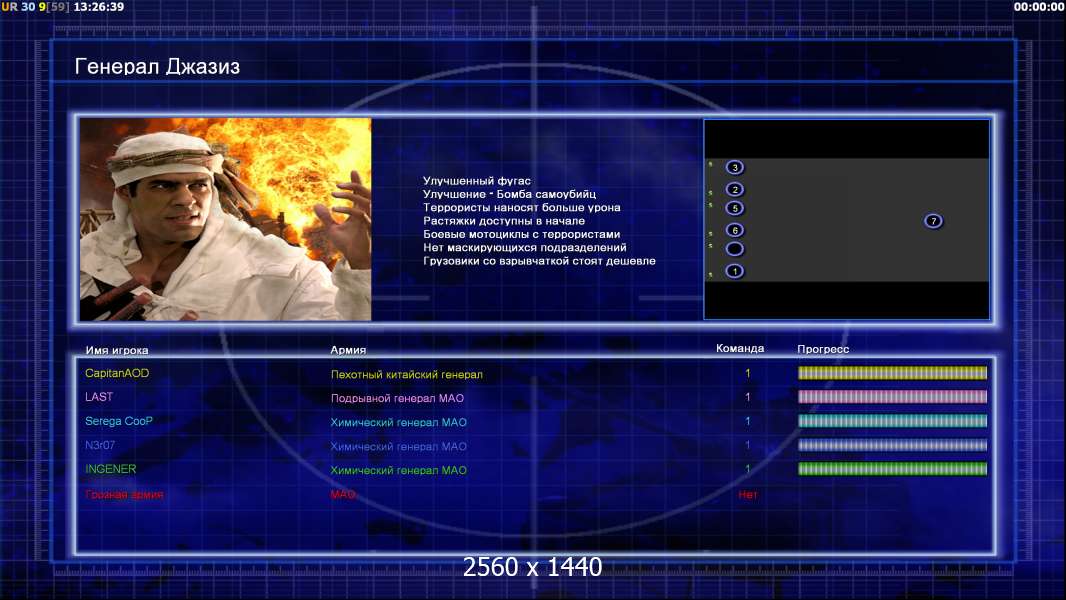The image size is (1066, 600).
Task: Click team number 1 in LAST row
Action: 748,397
